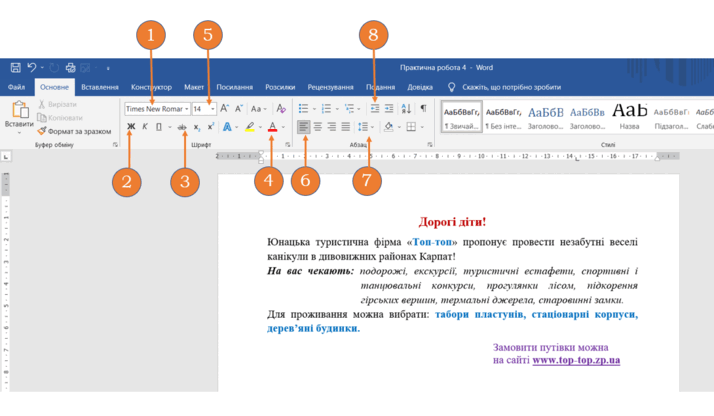Sort the selected text

click(406, 109)
